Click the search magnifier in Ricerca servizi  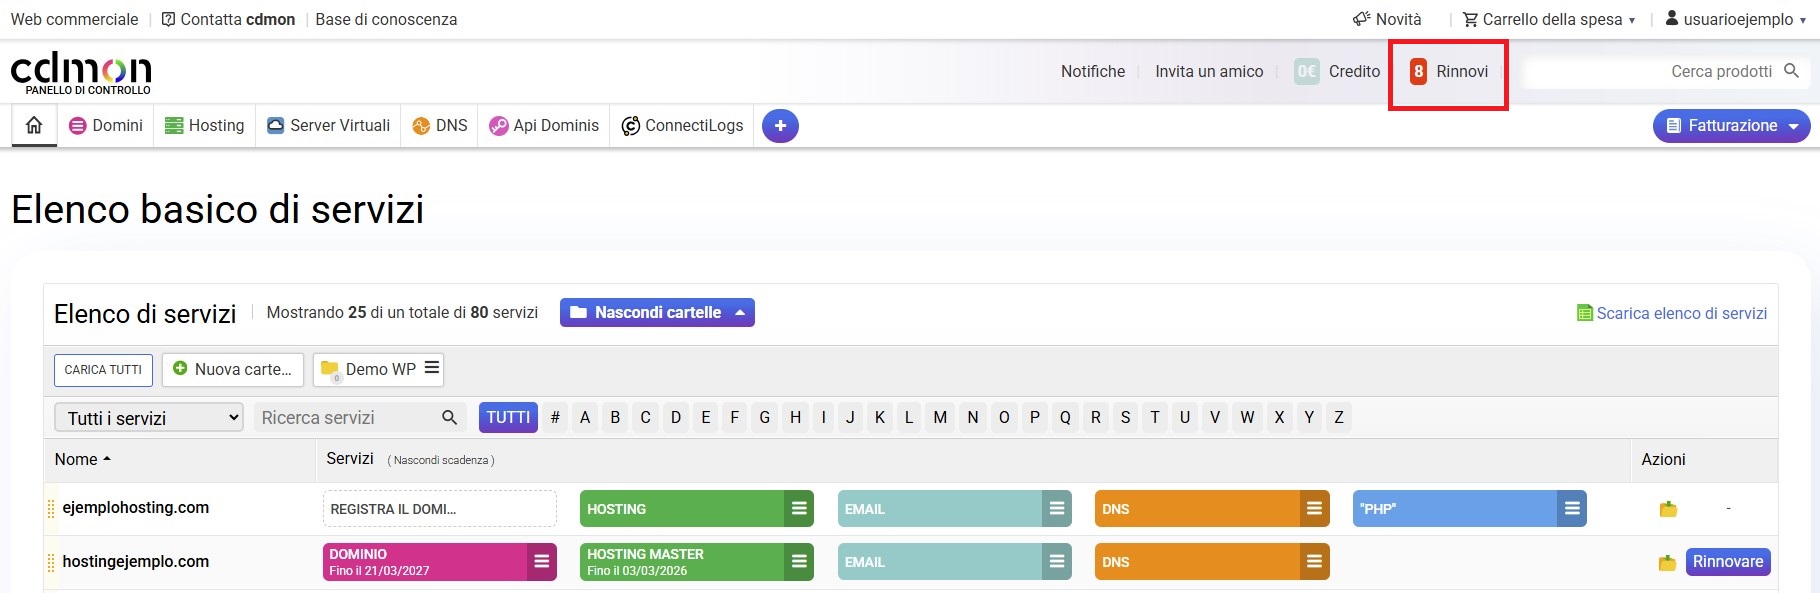449,418
